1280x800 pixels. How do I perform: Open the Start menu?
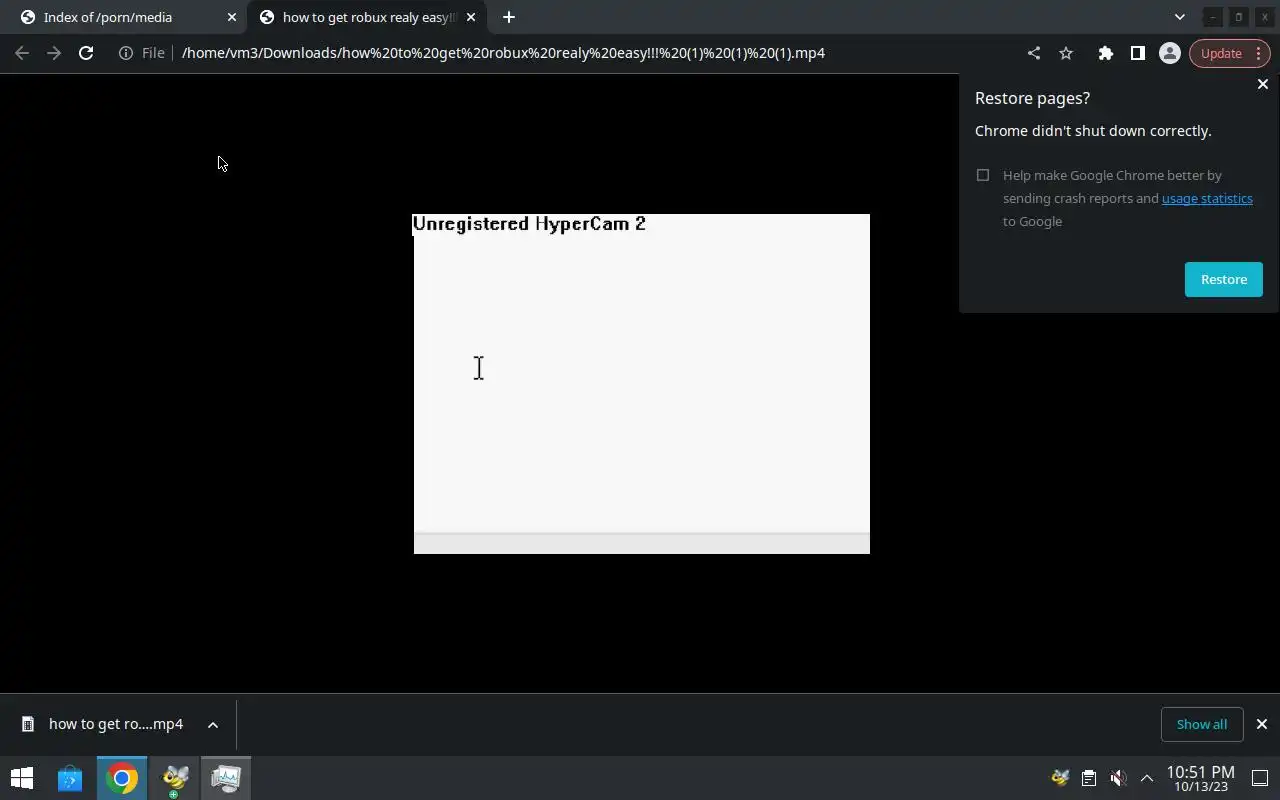click(22, 778)
